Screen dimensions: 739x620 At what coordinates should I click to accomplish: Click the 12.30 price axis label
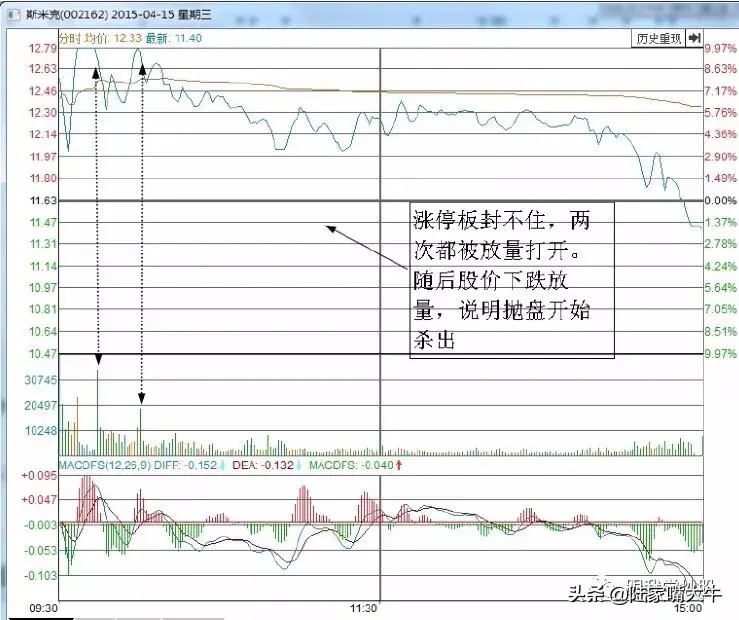pos(43,113)
